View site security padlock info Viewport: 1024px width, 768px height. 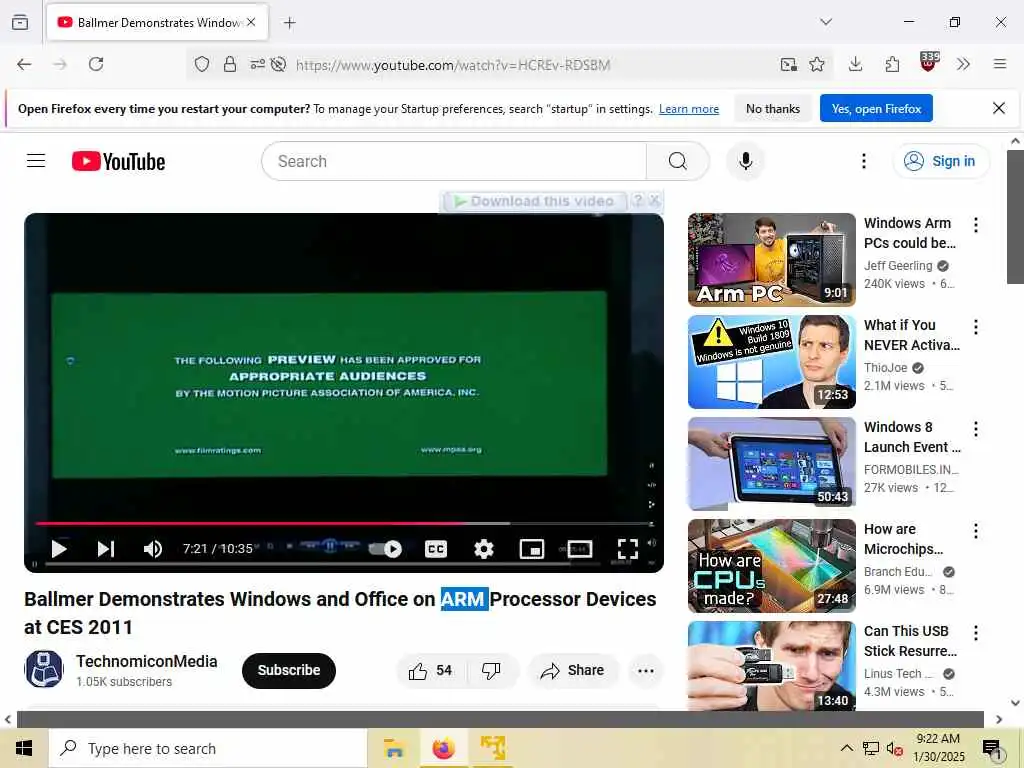click(229, 64)
